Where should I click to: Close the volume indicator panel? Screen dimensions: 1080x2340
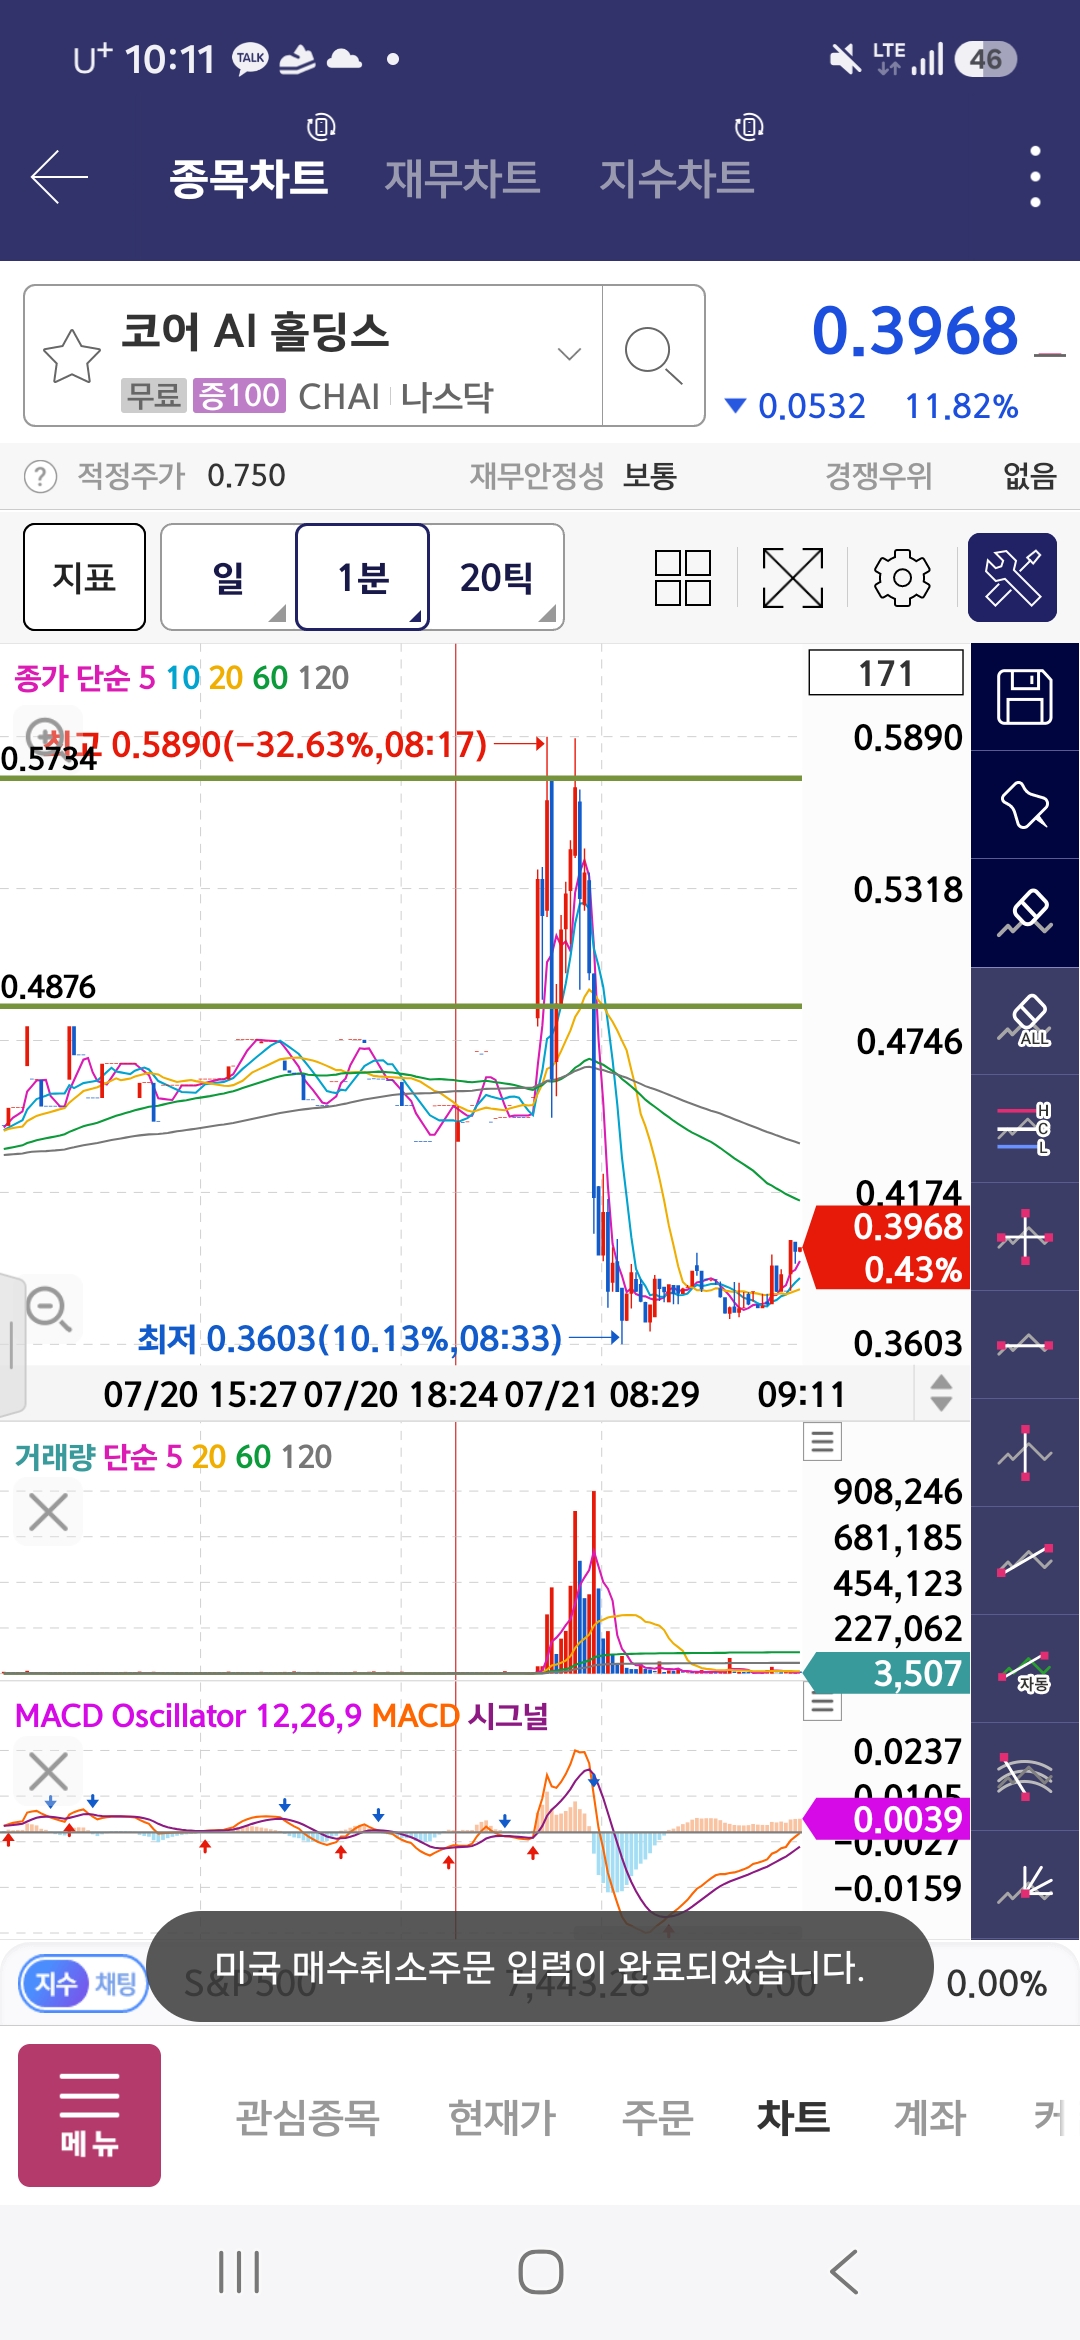48,1512
